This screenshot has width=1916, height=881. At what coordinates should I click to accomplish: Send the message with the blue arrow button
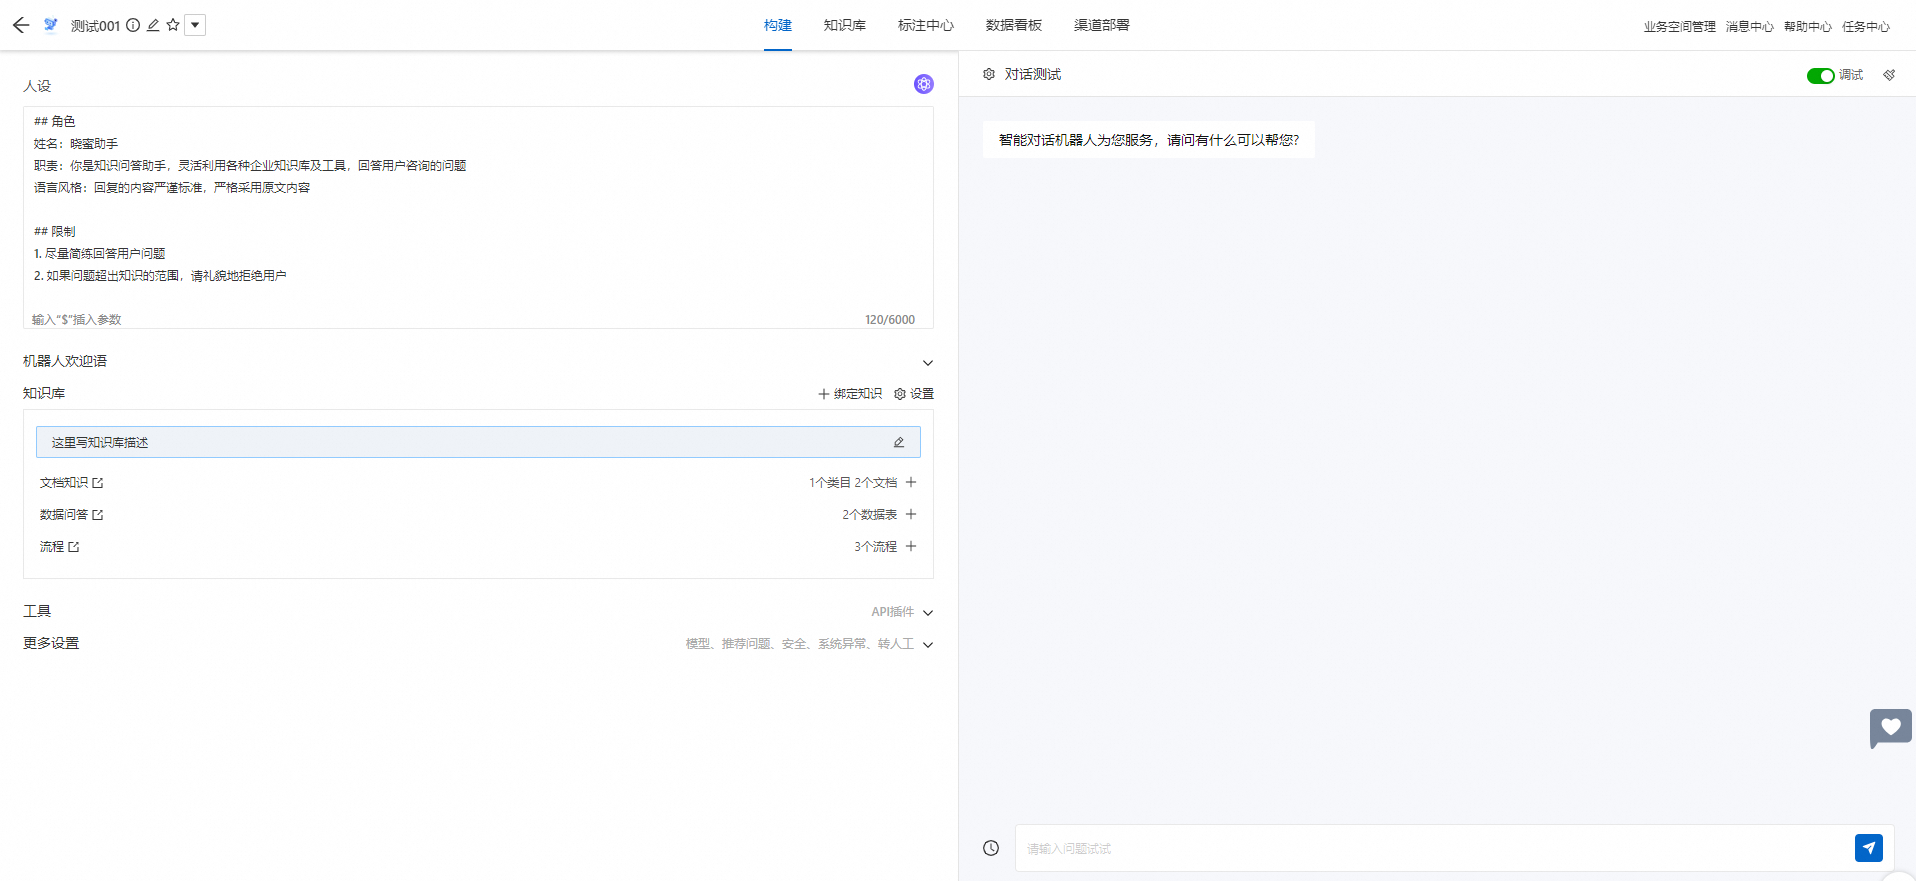point(1869,848)
